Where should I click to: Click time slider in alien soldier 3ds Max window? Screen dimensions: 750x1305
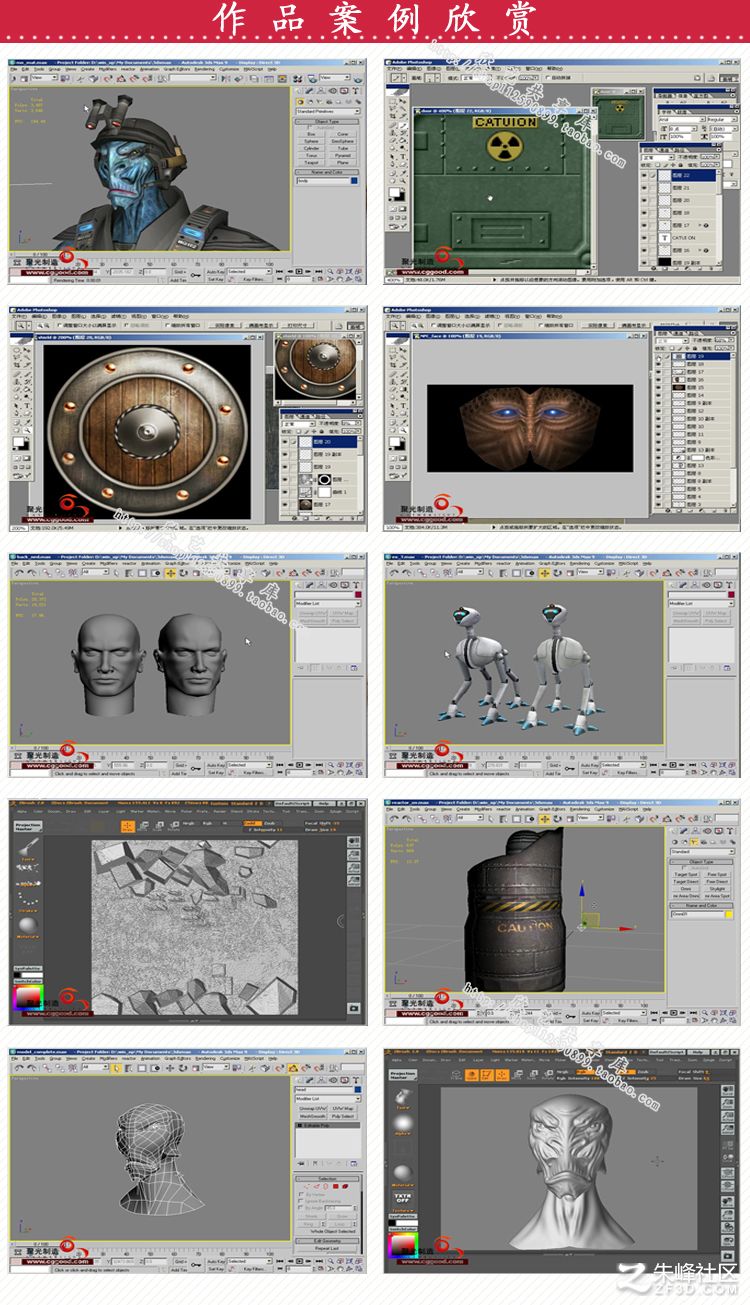pyautogui.click(x=40, y=254)
